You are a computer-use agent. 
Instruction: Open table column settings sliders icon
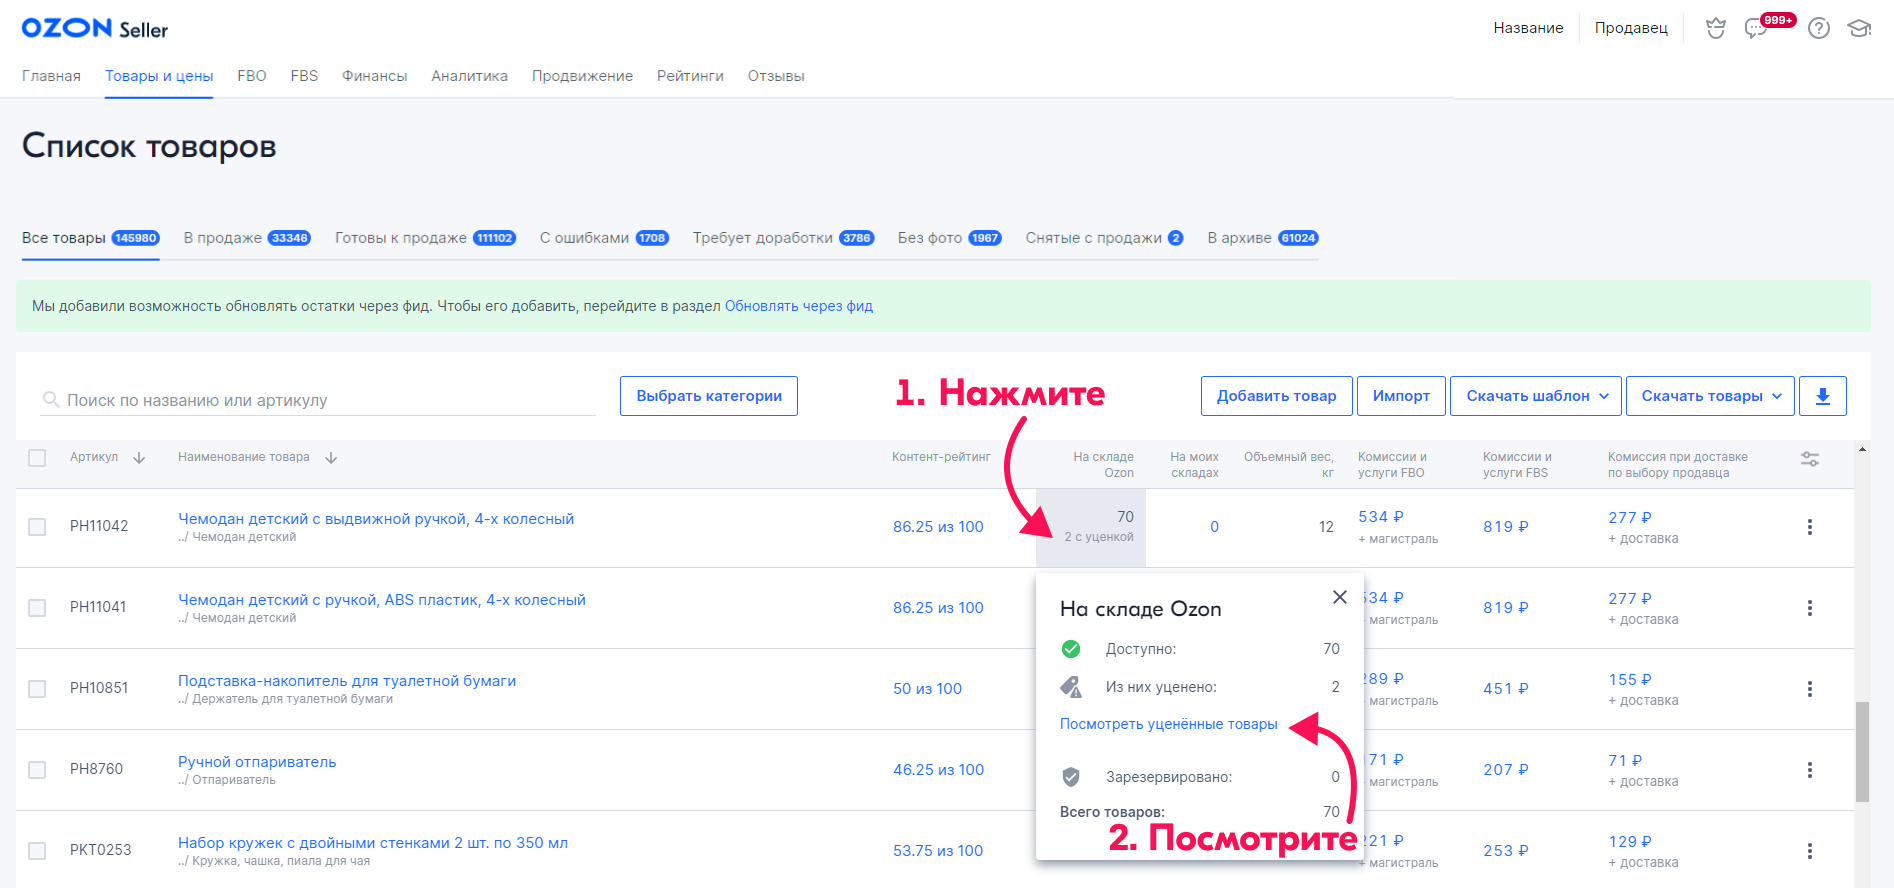tap(1810, 459)
